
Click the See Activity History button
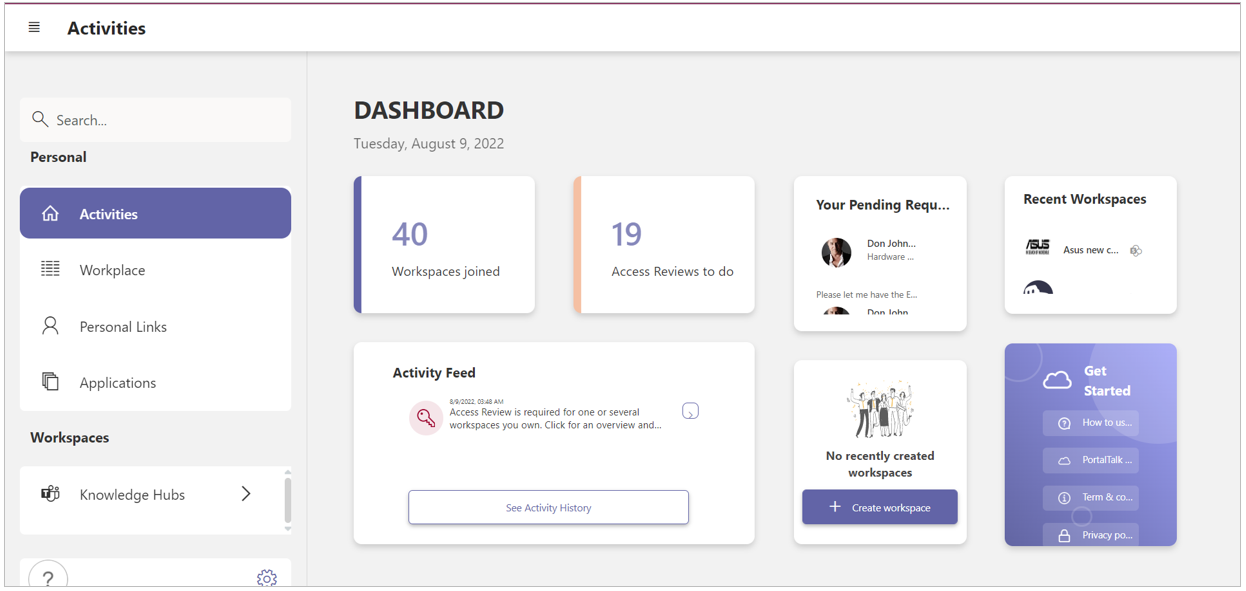click(548, 508)
